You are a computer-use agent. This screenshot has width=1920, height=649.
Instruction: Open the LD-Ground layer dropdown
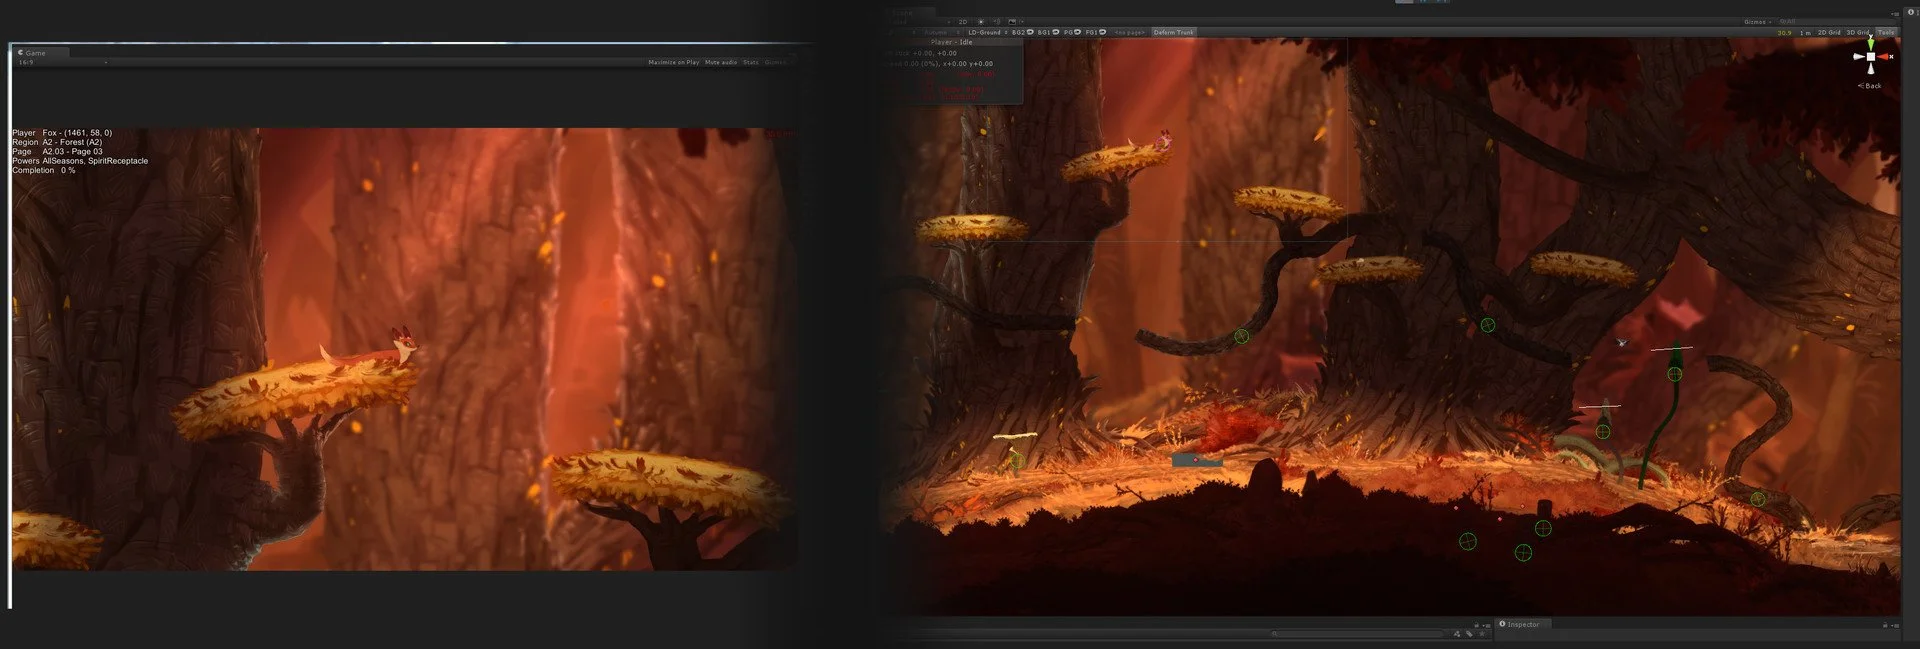point(987,32)
